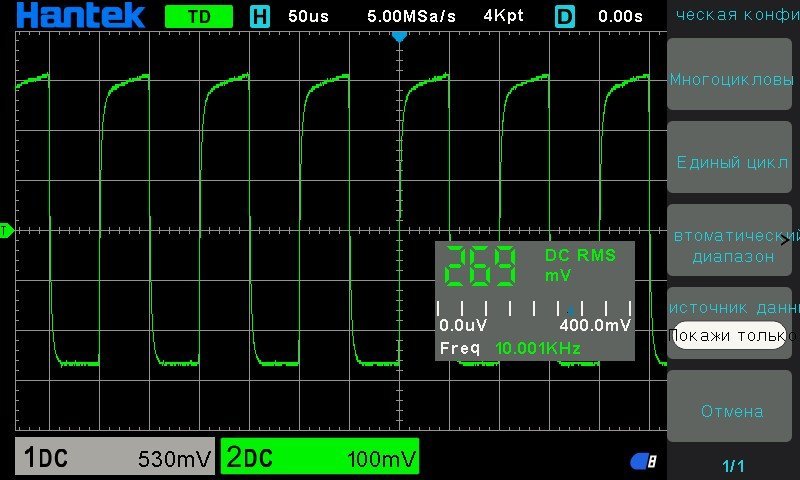The image size is (800, 480).
Task: Click the green TD trigger status indicator
Action: [198, 16]
